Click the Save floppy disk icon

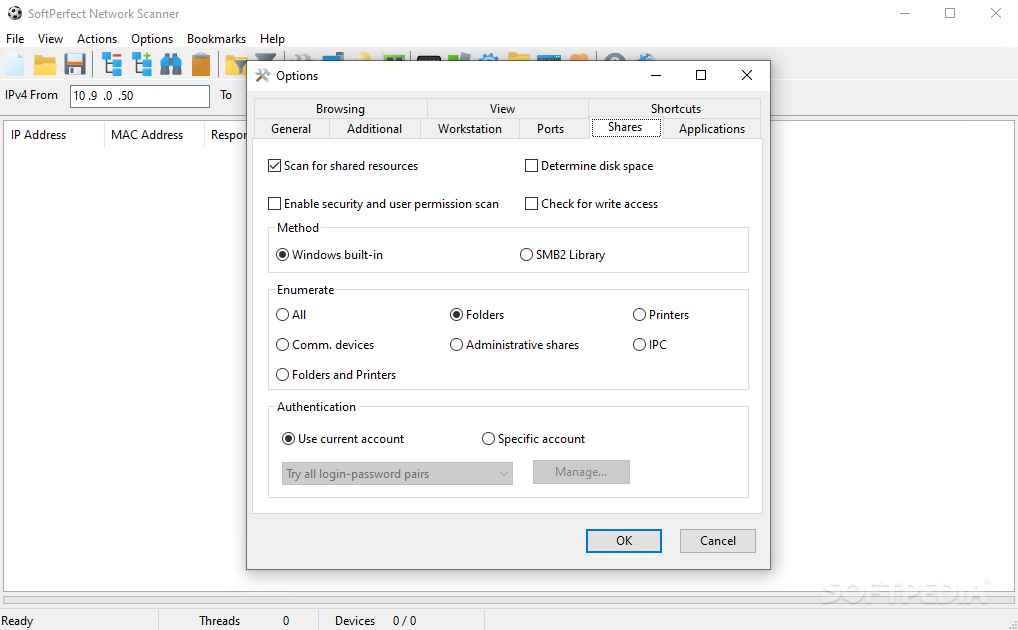pyautogui.click(x=75, y=64)
